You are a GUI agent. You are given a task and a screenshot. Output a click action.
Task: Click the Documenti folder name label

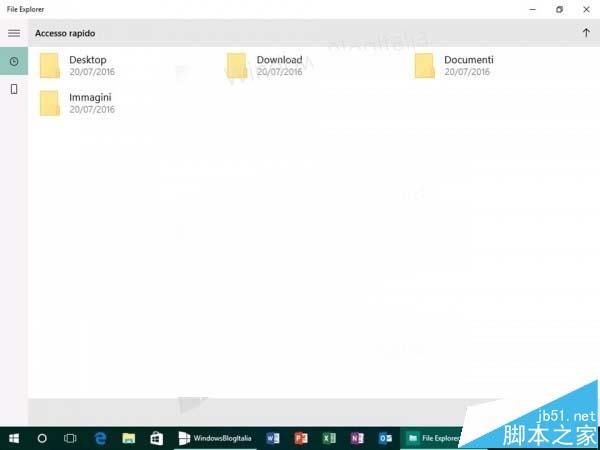469,60
